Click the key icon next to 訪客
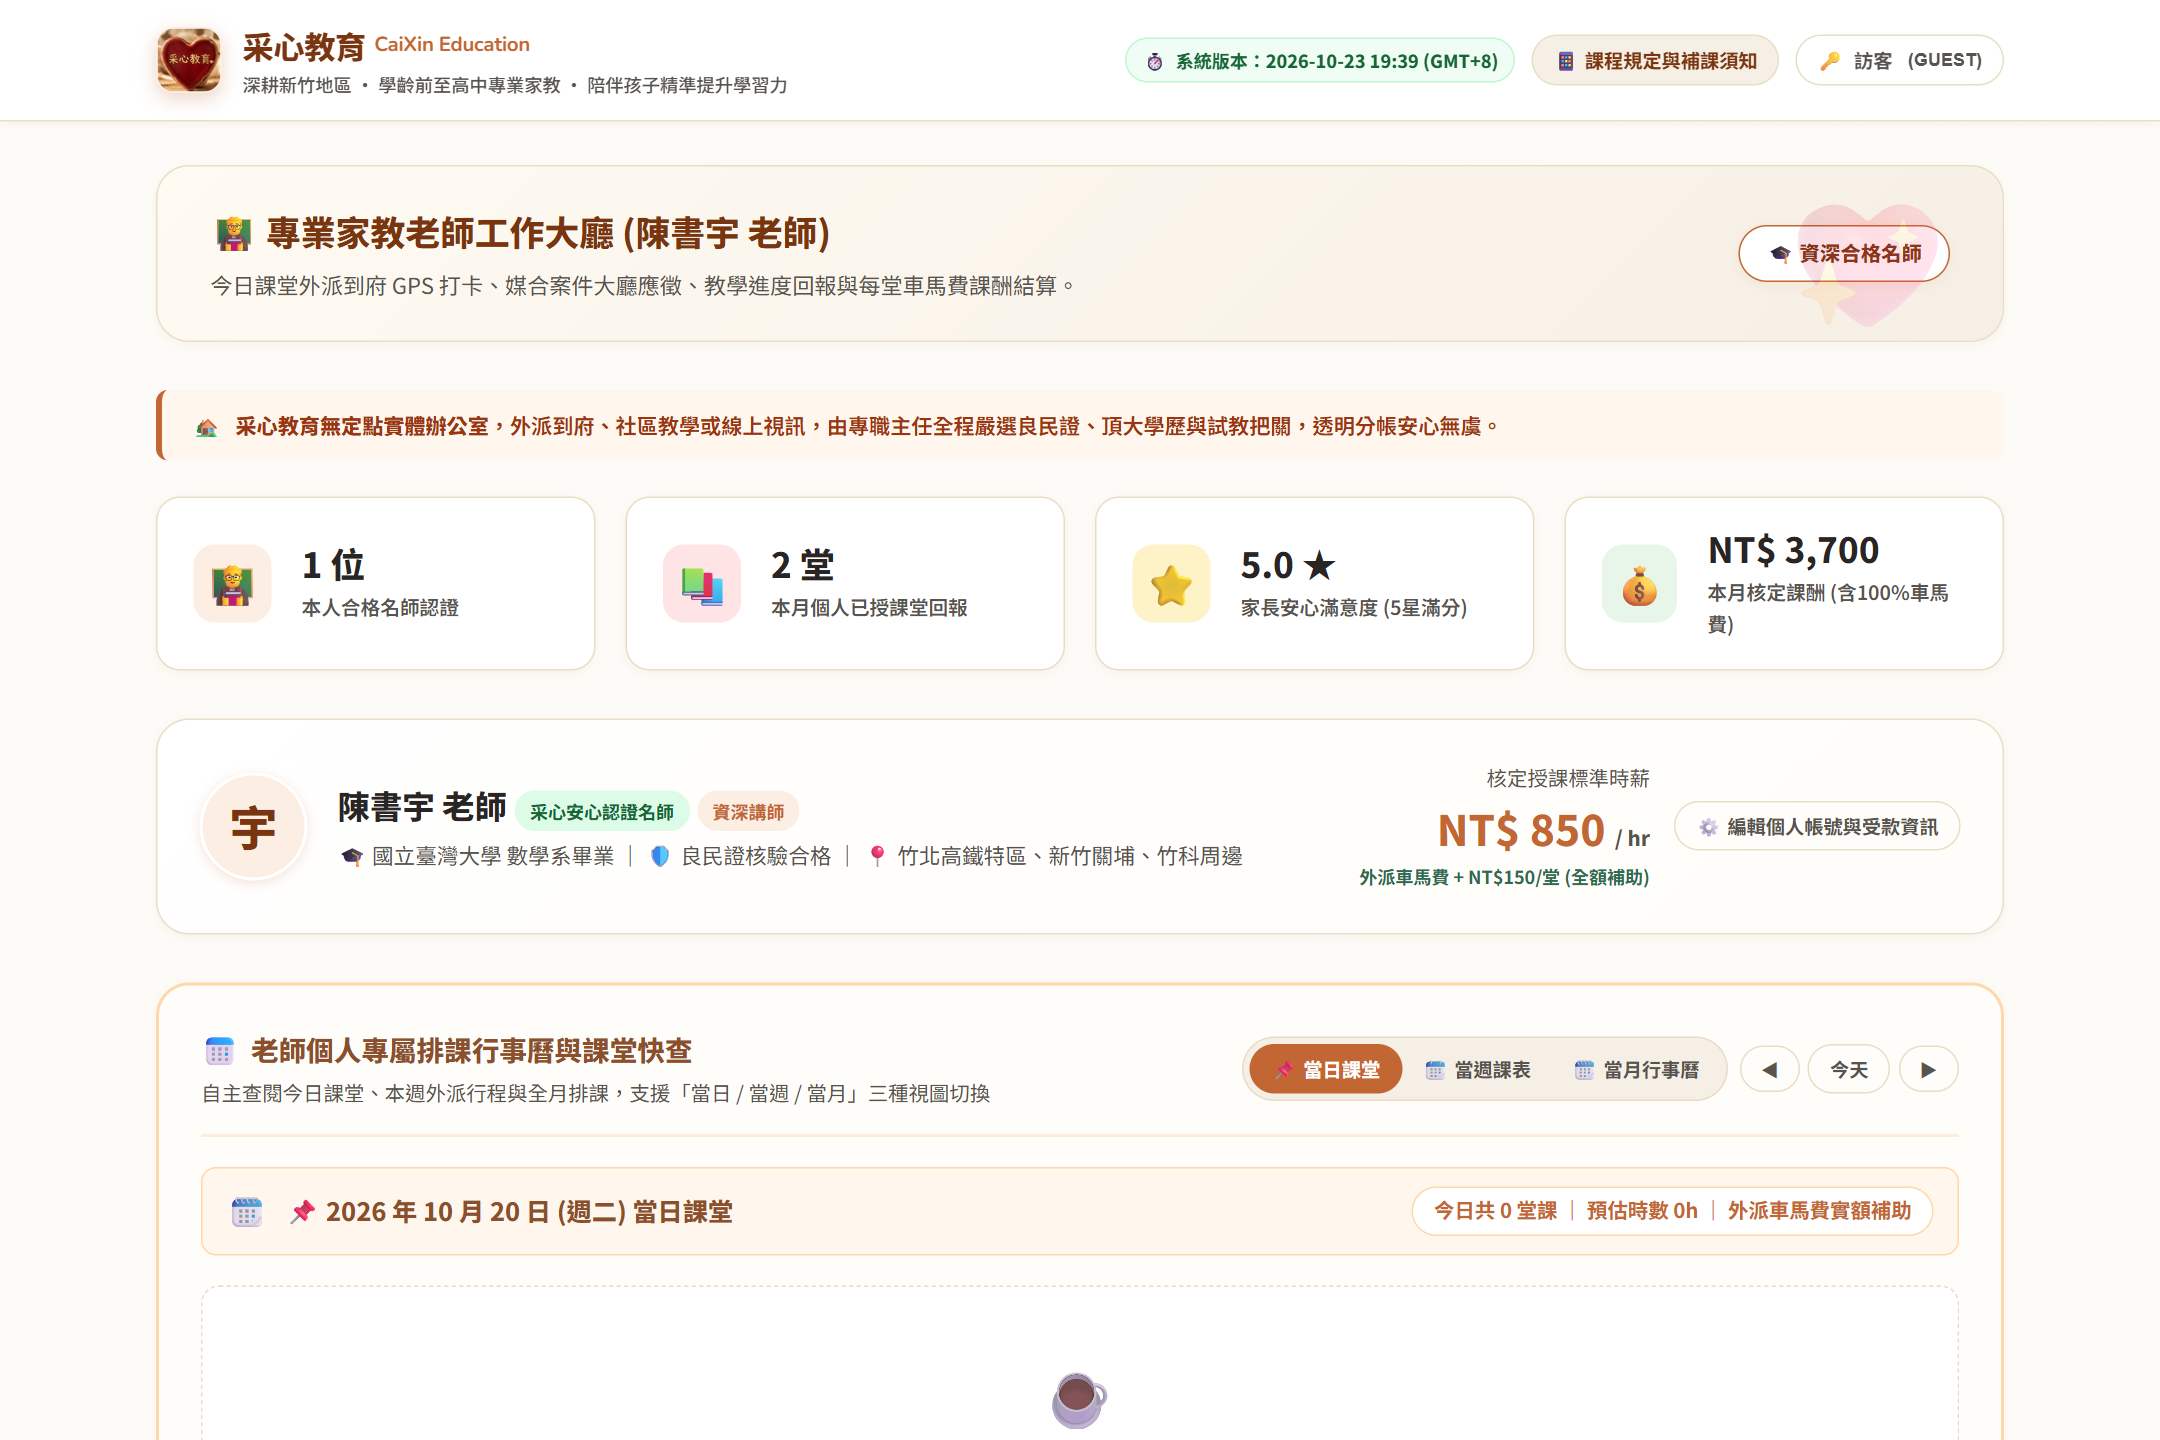Screen dimensions: 2160x1440 1829,61
